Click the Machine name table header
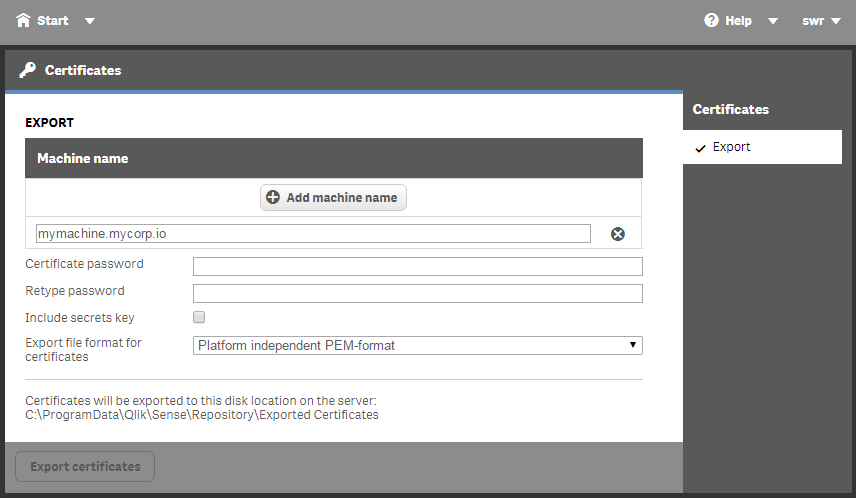The width and height of the screenshot is (856, 498). coord(334,158)
